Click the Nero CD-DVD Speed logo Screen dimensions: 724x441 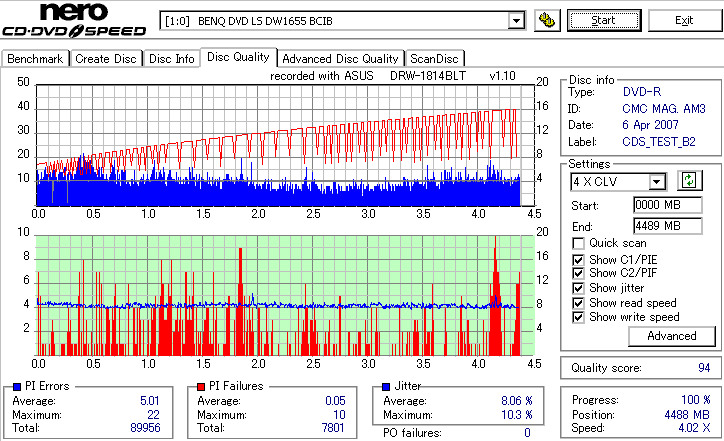74,20
